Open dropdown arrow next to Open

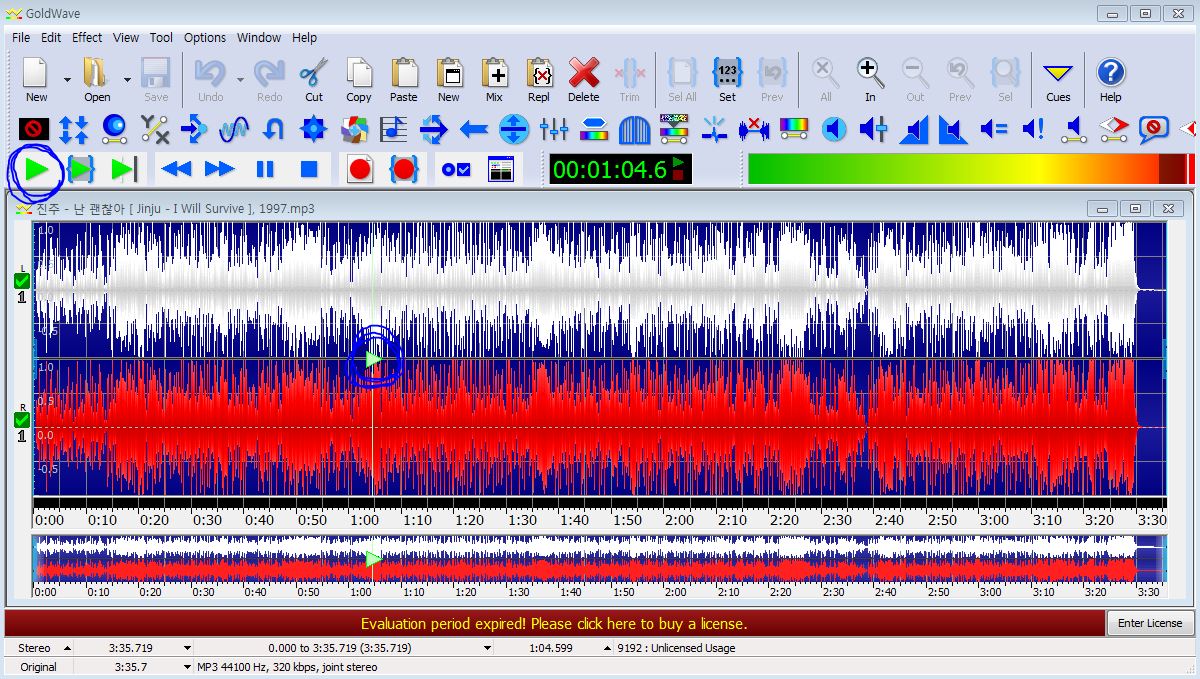(127, 79)
